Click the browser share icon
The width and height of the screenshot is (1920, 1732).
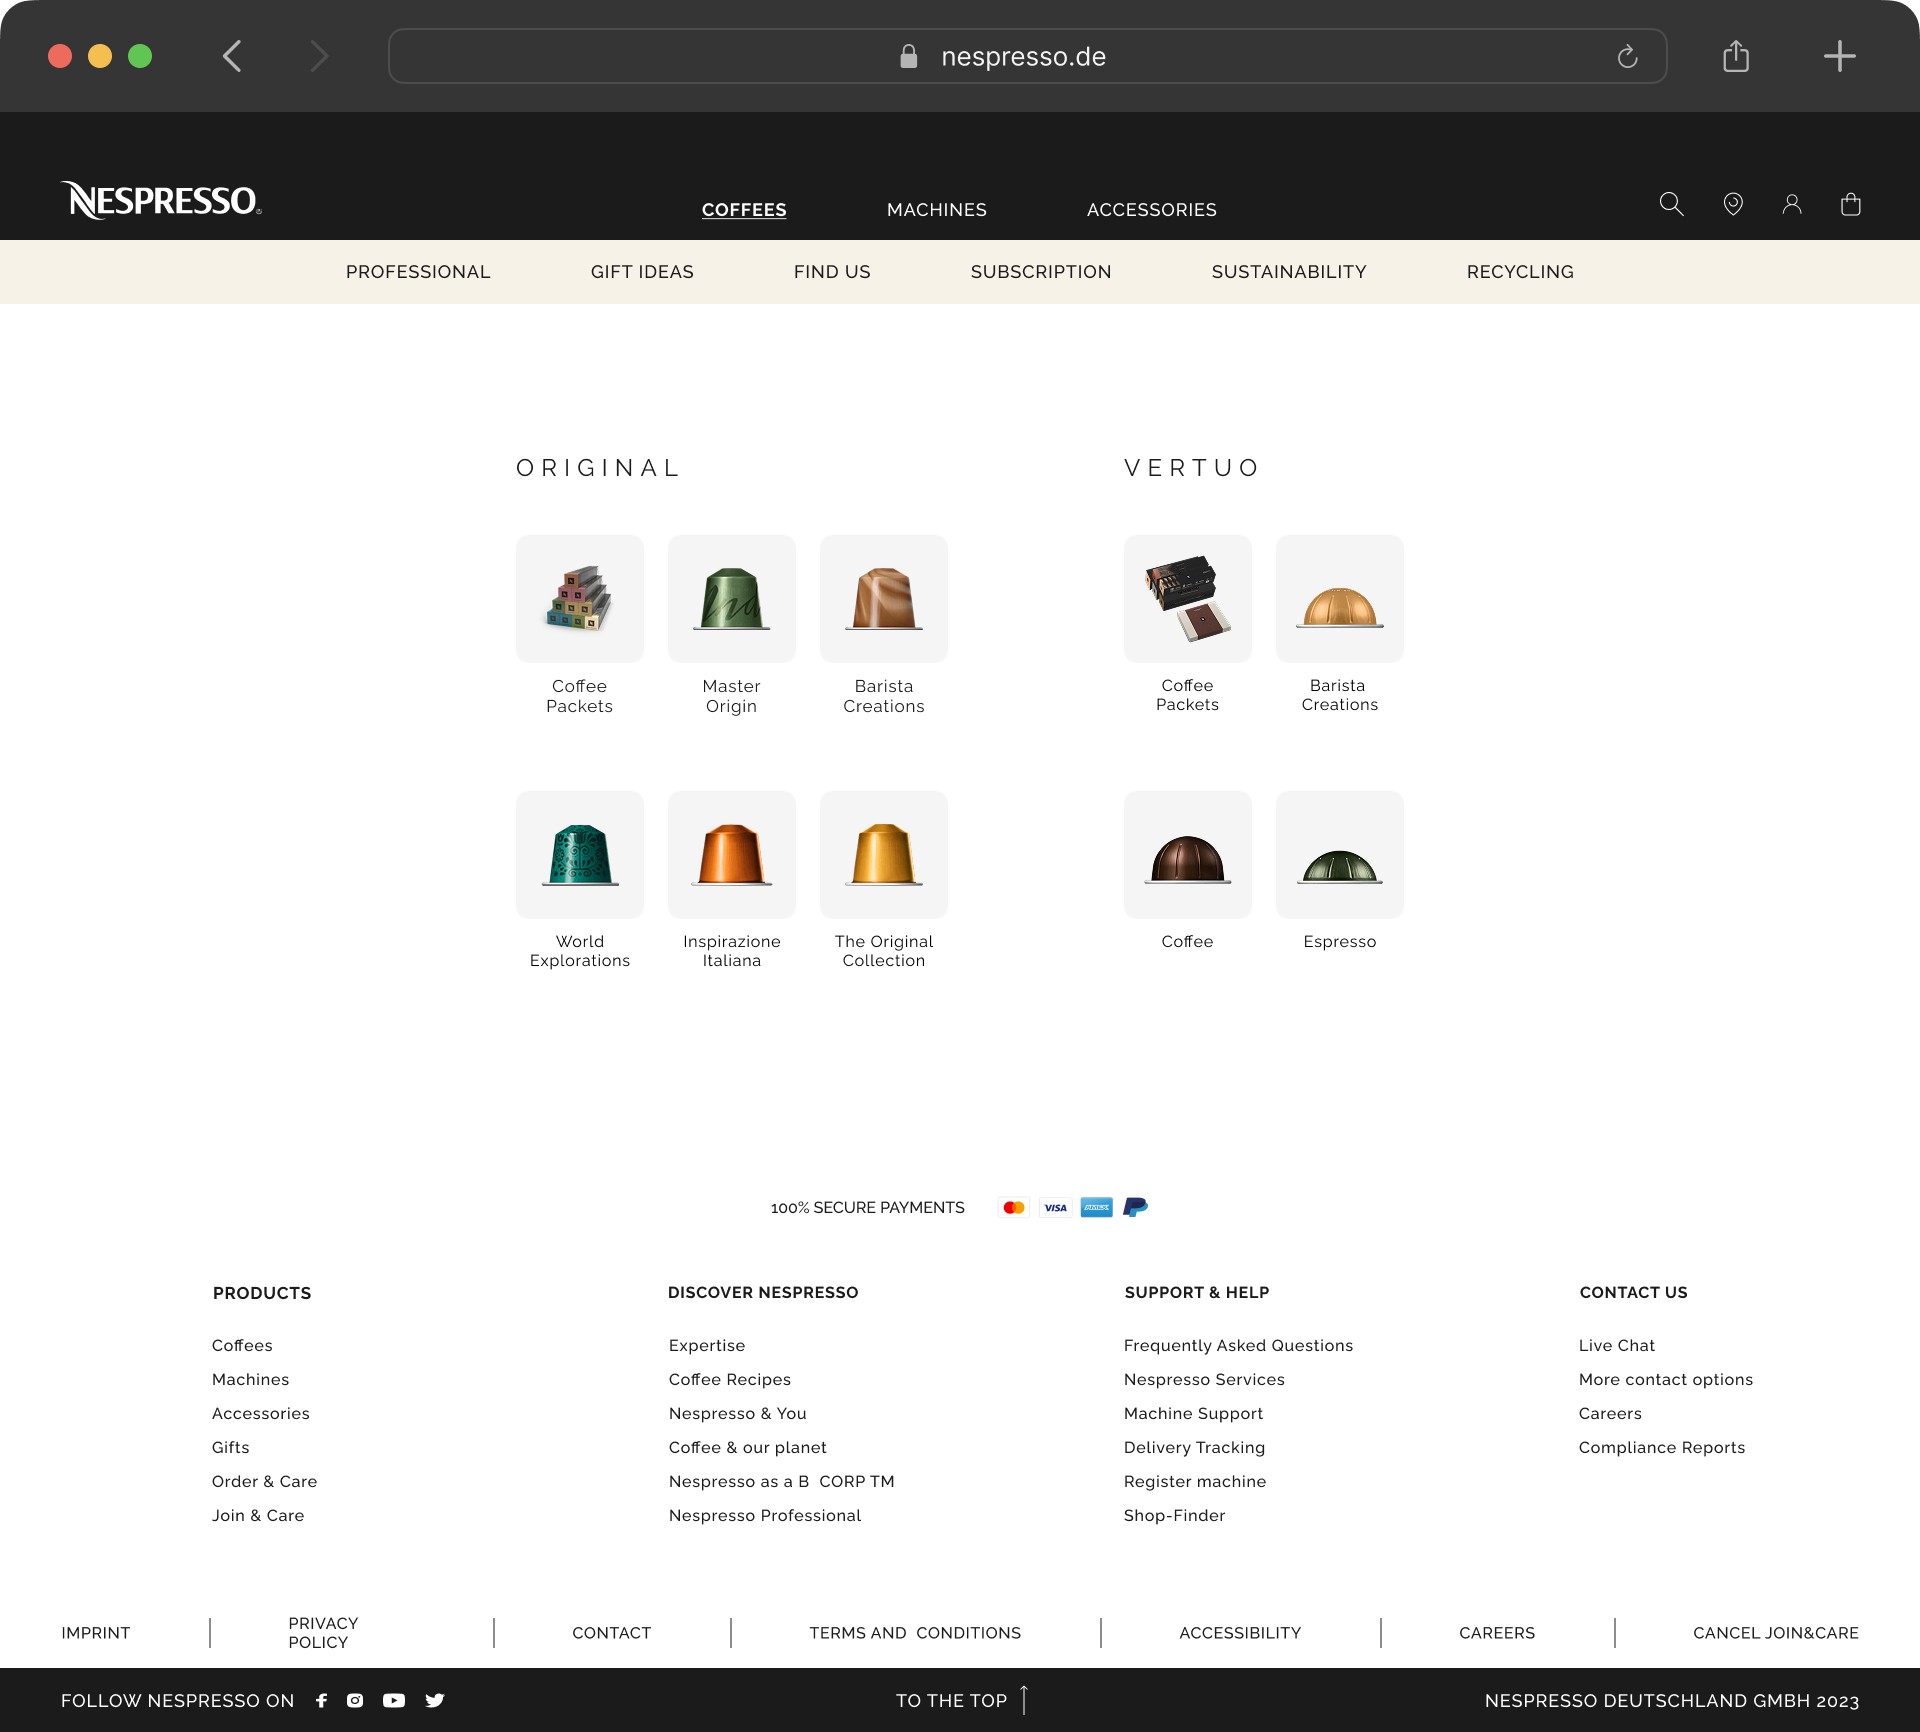coord(1736,56)
